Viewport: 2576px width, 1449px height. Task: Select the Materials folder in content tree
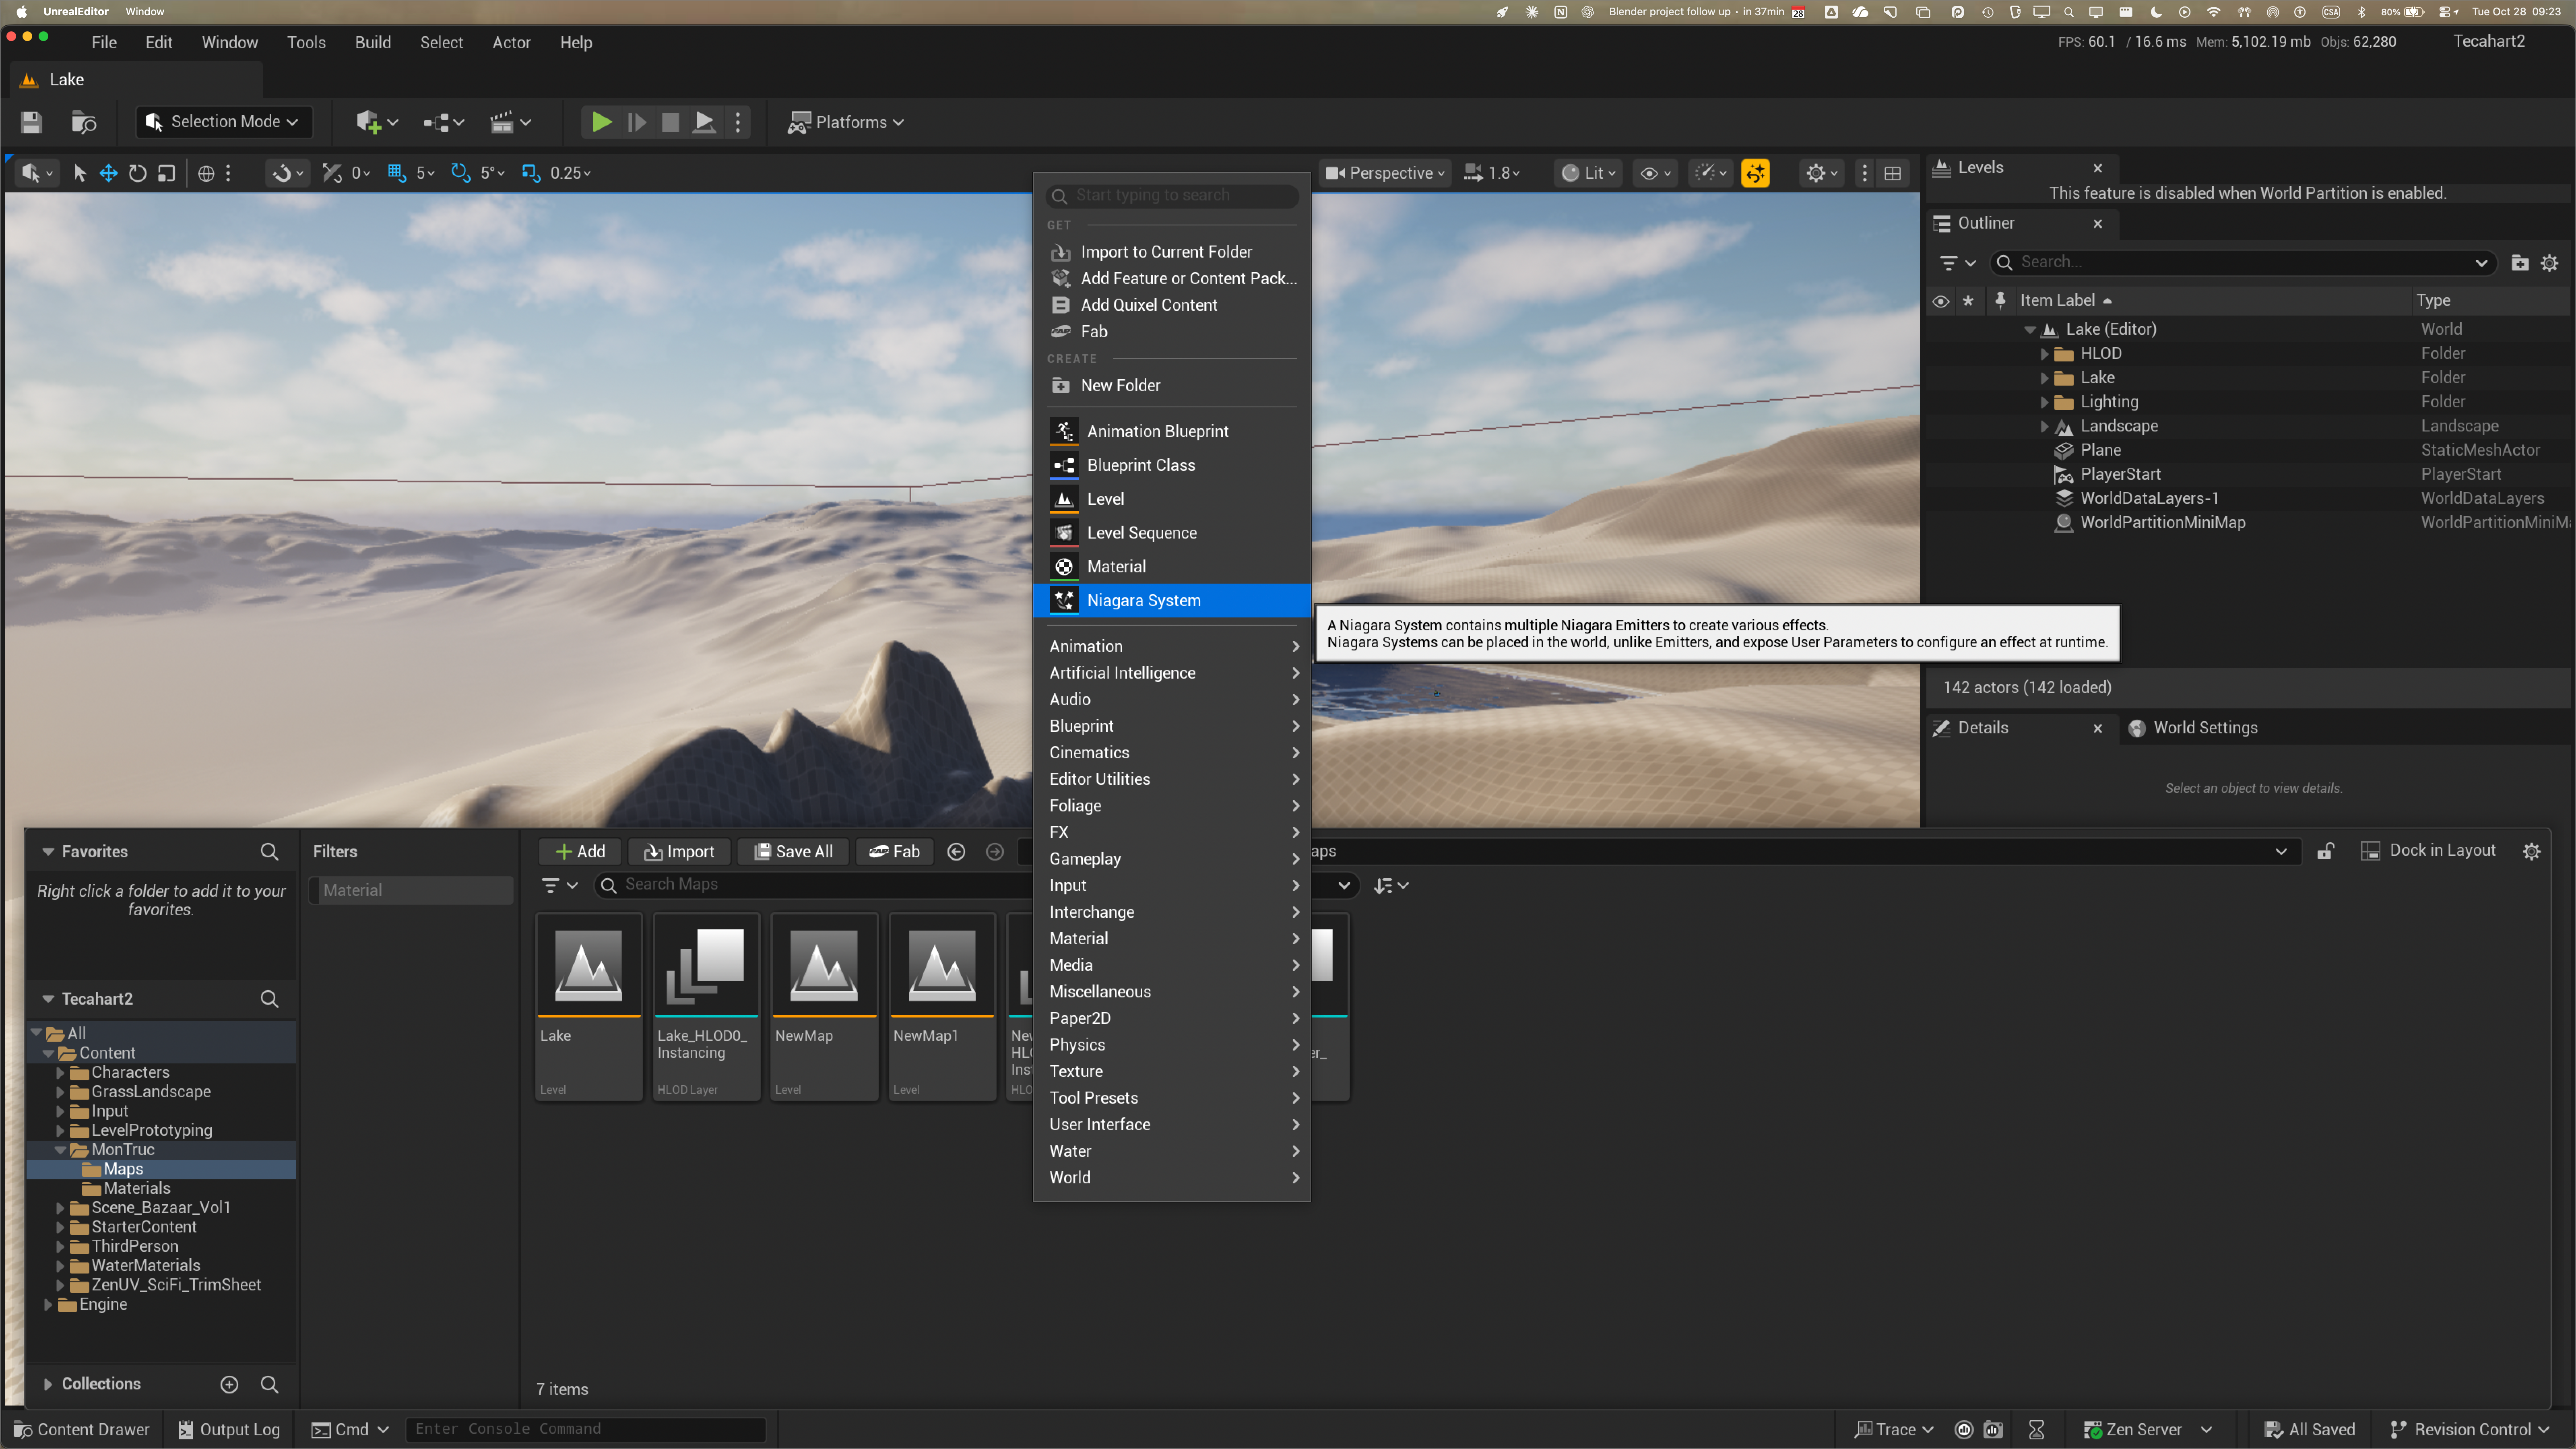click(136, 1189)
